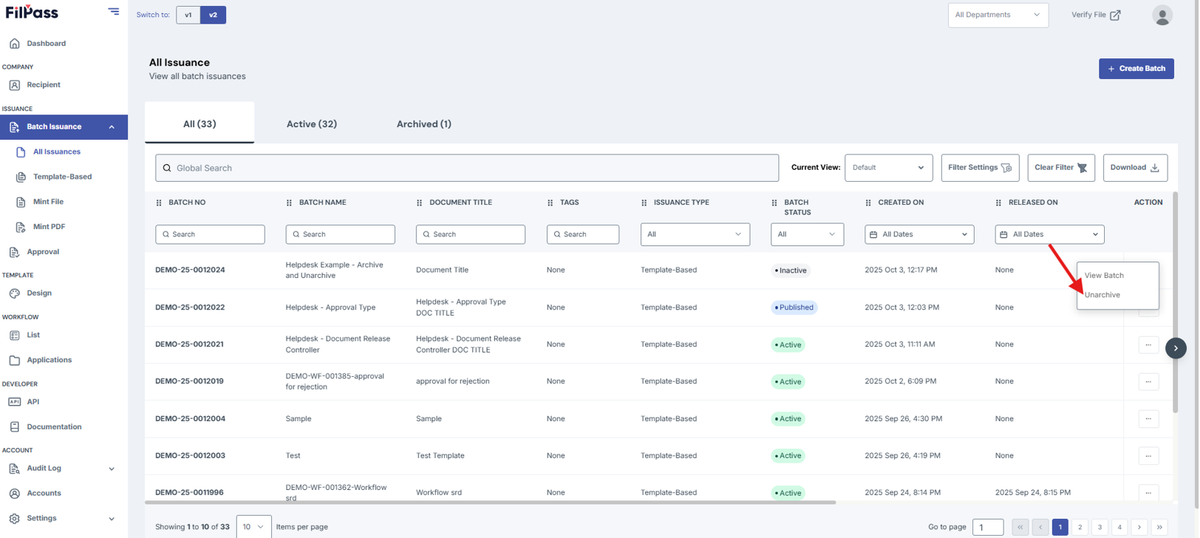The image size is (1200, 538).
Task: Click the Download button
Action: (x=1135, y=168)
